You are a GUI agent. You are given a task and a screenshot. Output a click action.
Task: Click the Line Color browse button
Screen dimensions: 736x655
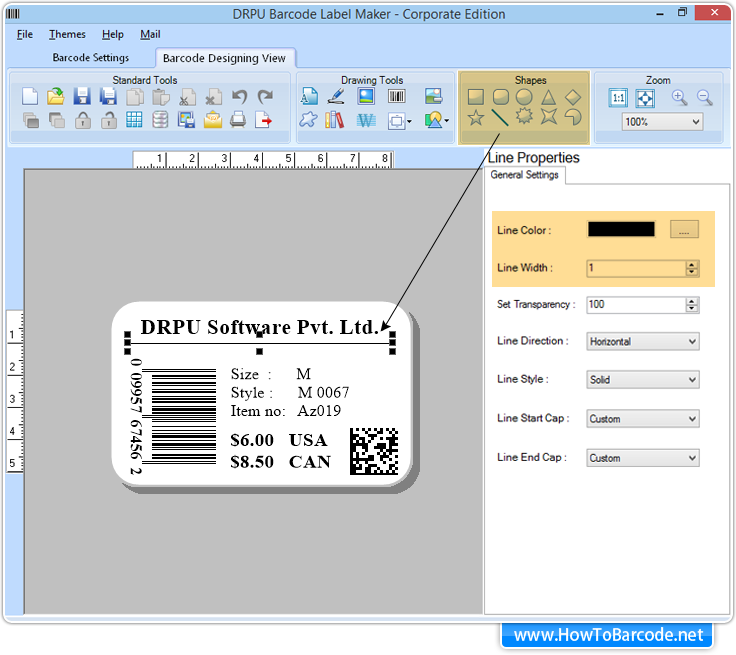(684, 229)
